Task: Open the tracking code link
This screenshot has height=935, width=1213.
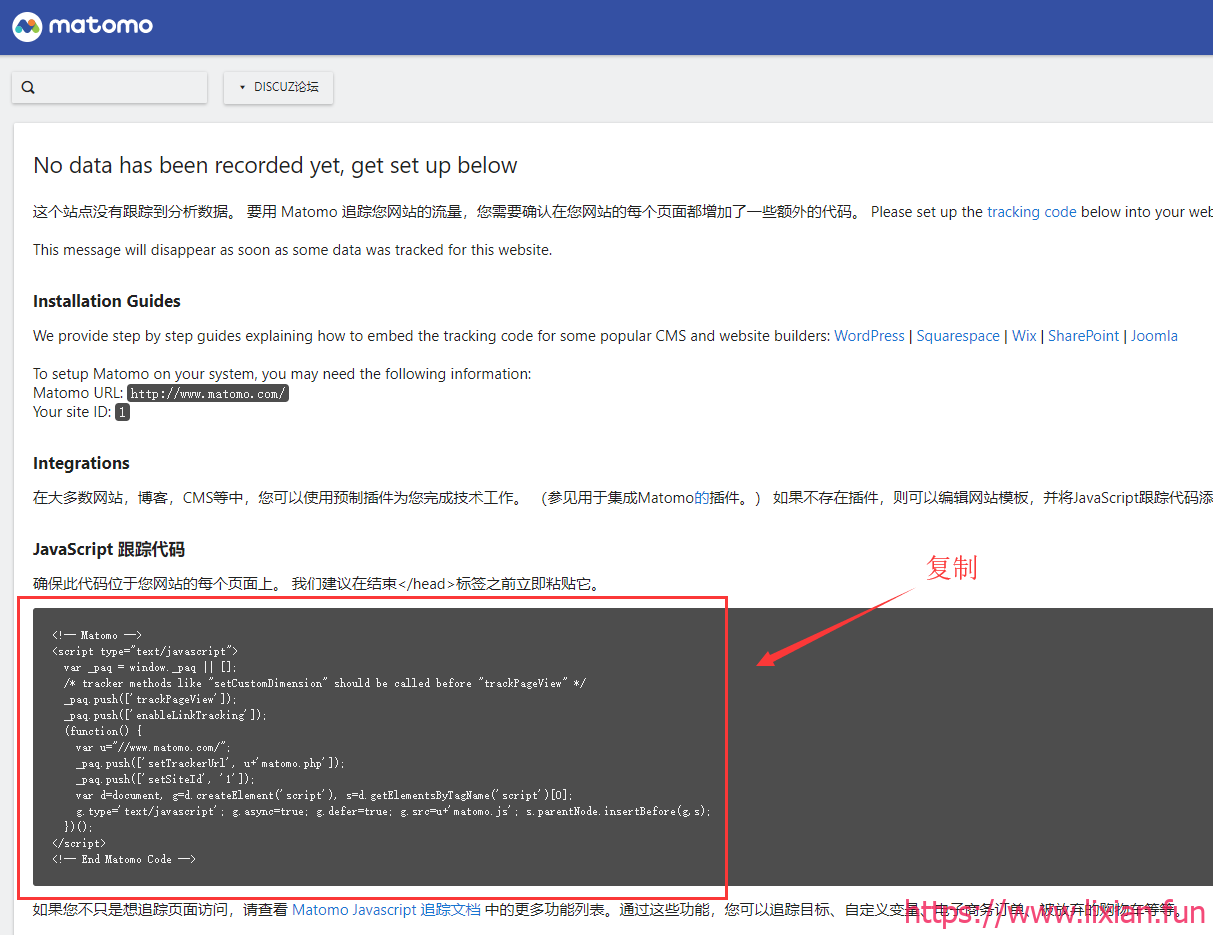Action: click(1031, 212)
